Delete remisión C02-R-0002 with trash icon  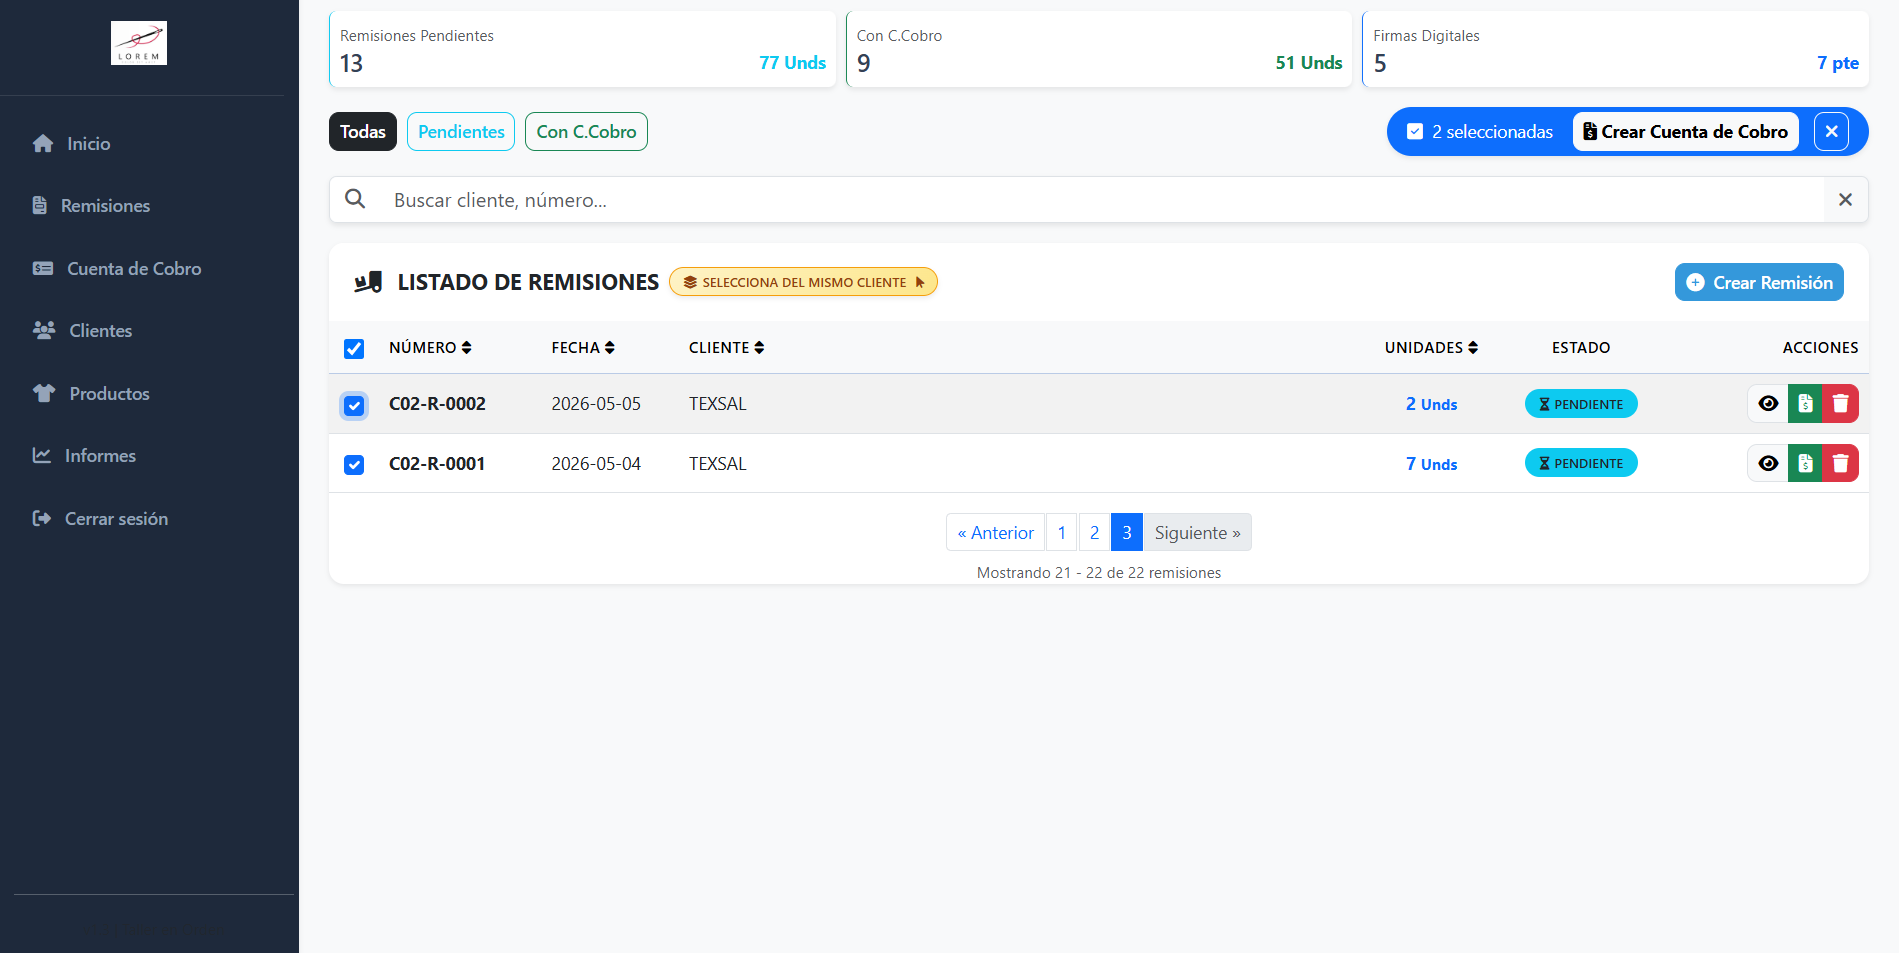1840,404
